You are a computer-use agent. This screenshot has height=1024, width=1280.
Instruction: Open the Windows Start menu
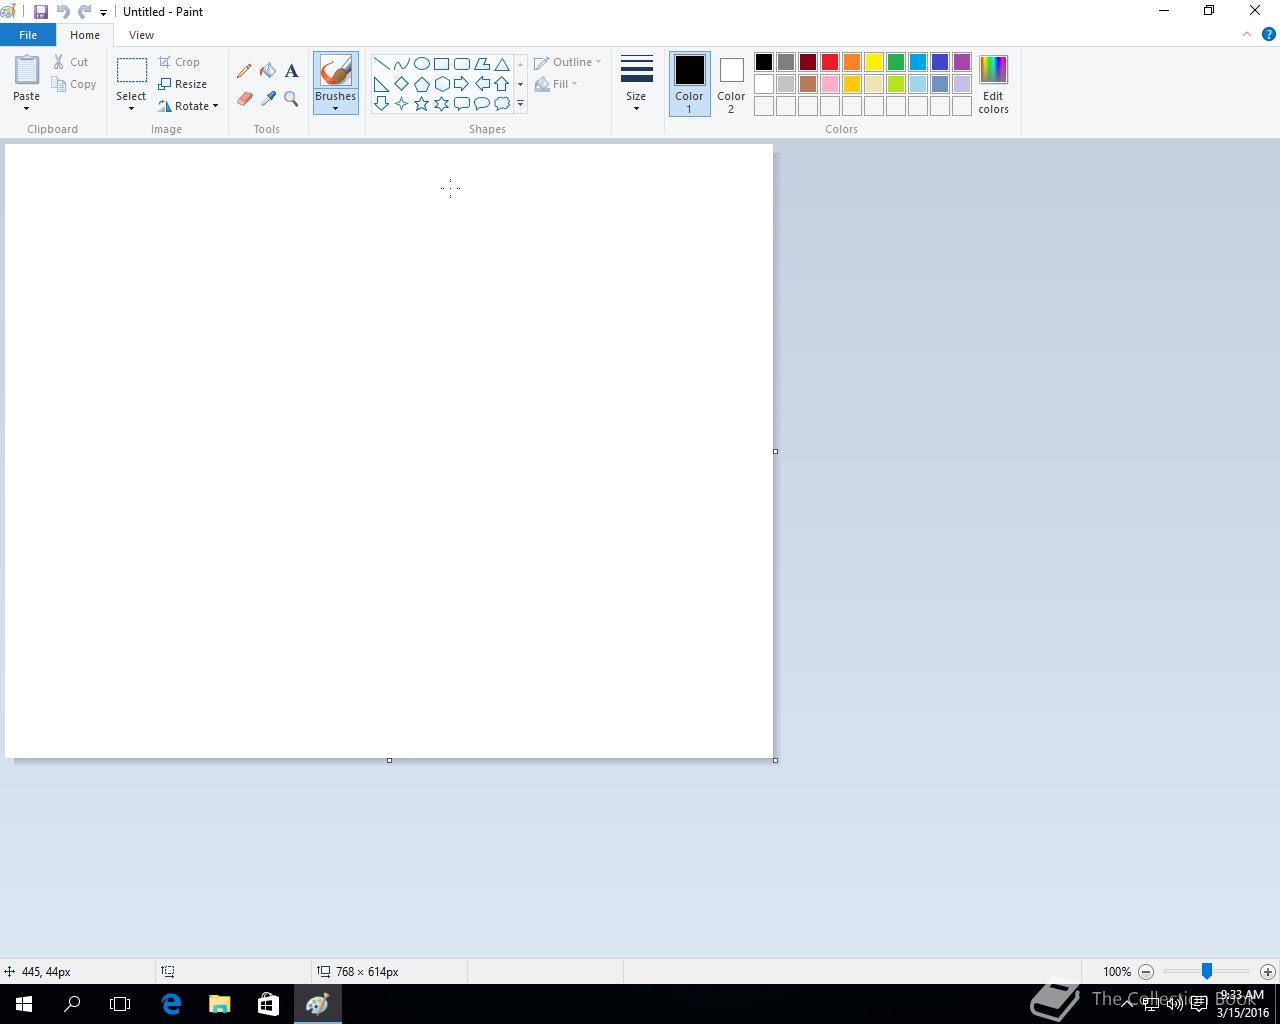click(24, 1004)
